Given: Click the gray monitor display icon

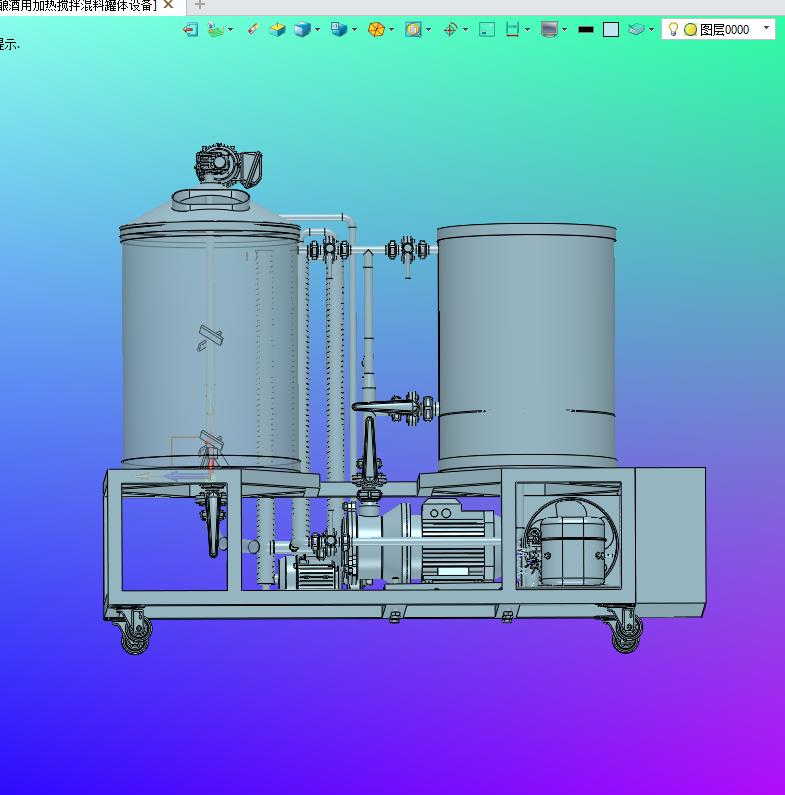Looking at the screenshot, I should point(548,30).
